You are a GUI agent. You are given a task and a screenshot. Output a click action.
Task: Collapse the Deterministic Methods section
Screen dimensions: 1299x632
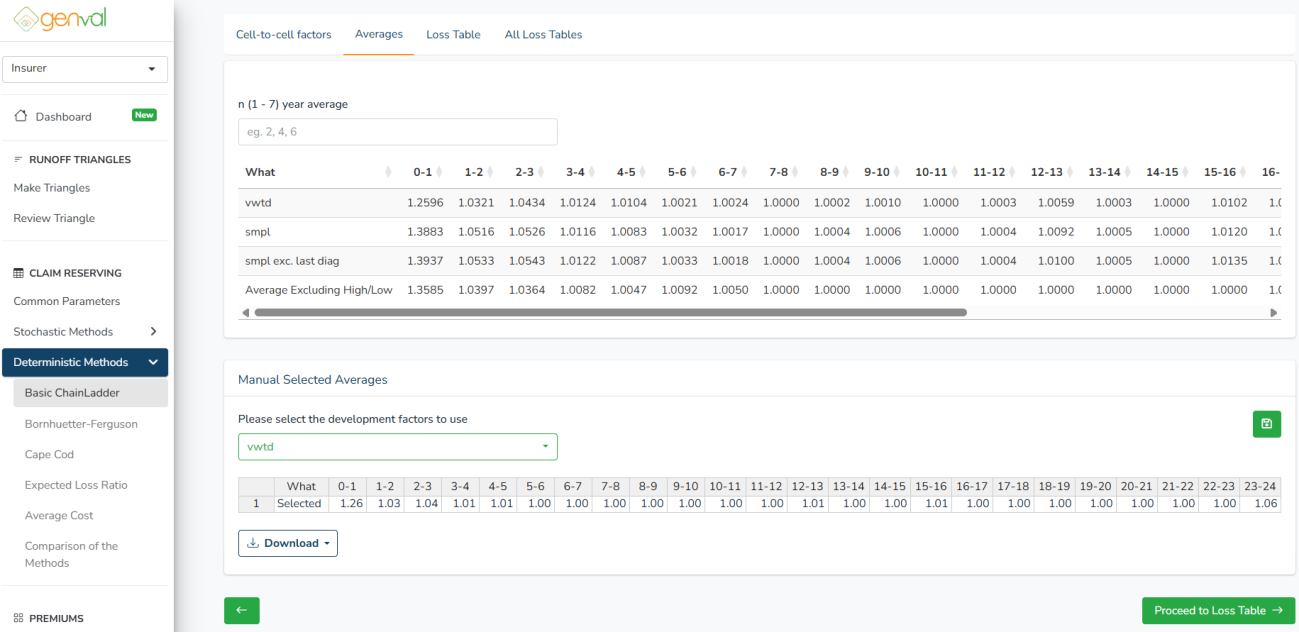pos(85,362)
